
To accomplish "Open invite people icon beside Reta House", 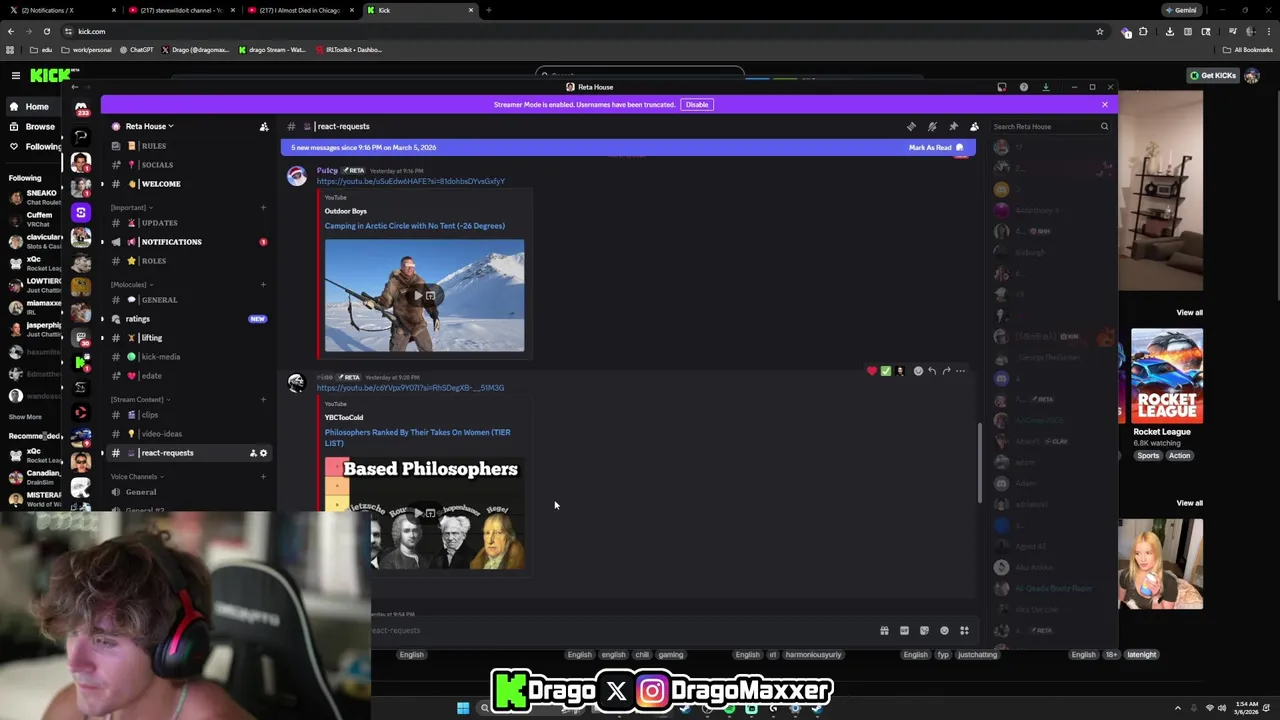I will pyautogui.click(x=264, y=127).
